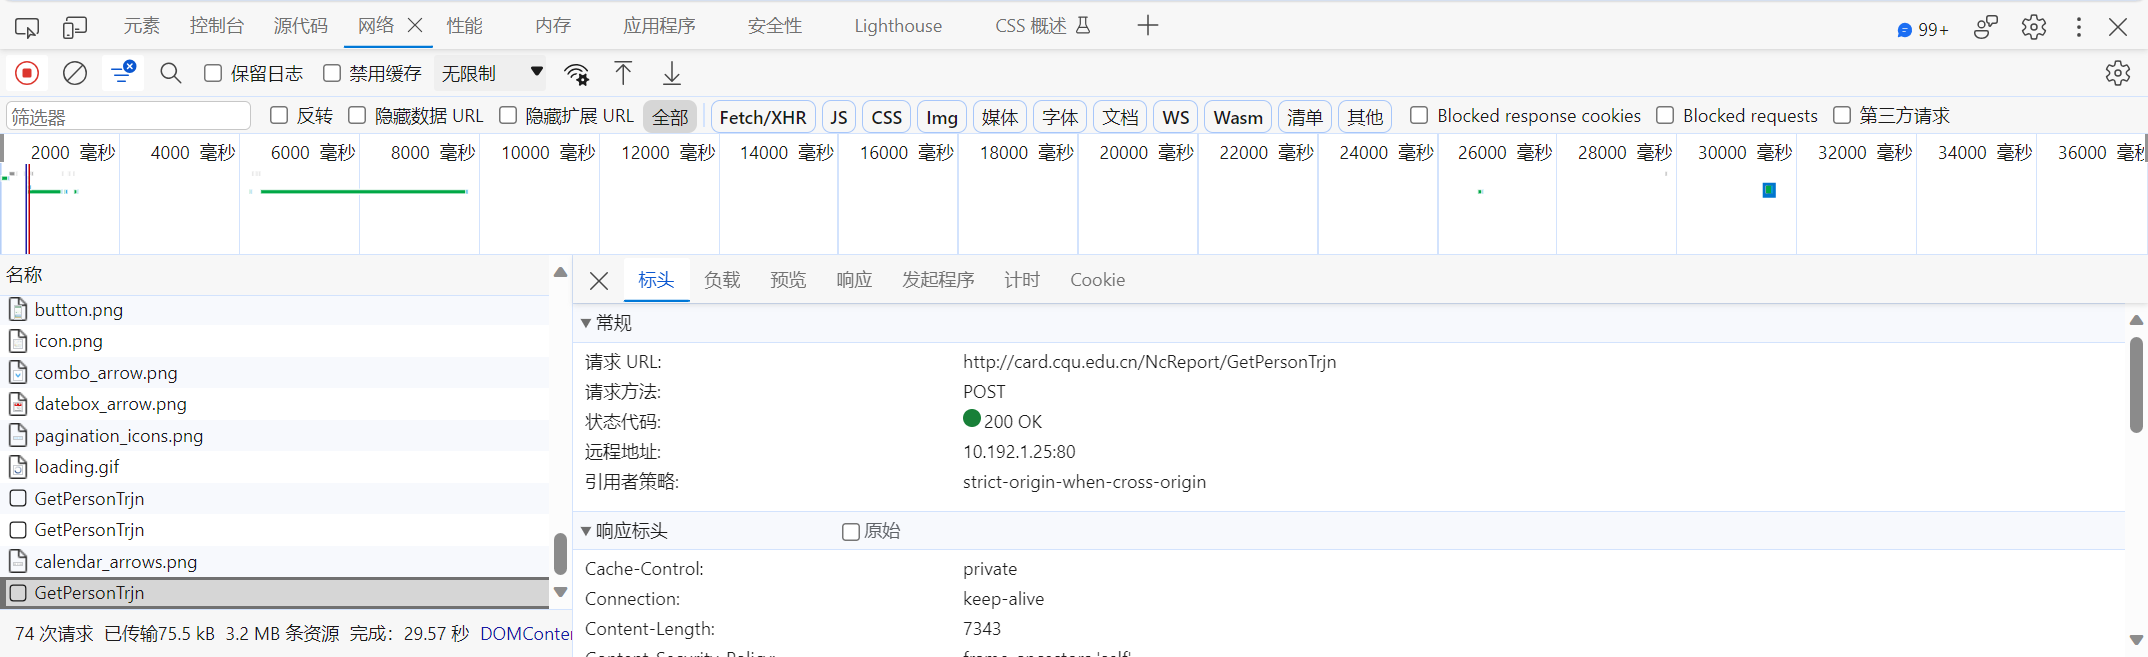2148x657 pixels.
Task: Close DevTools panel X button
Action: click(2118, 27)
